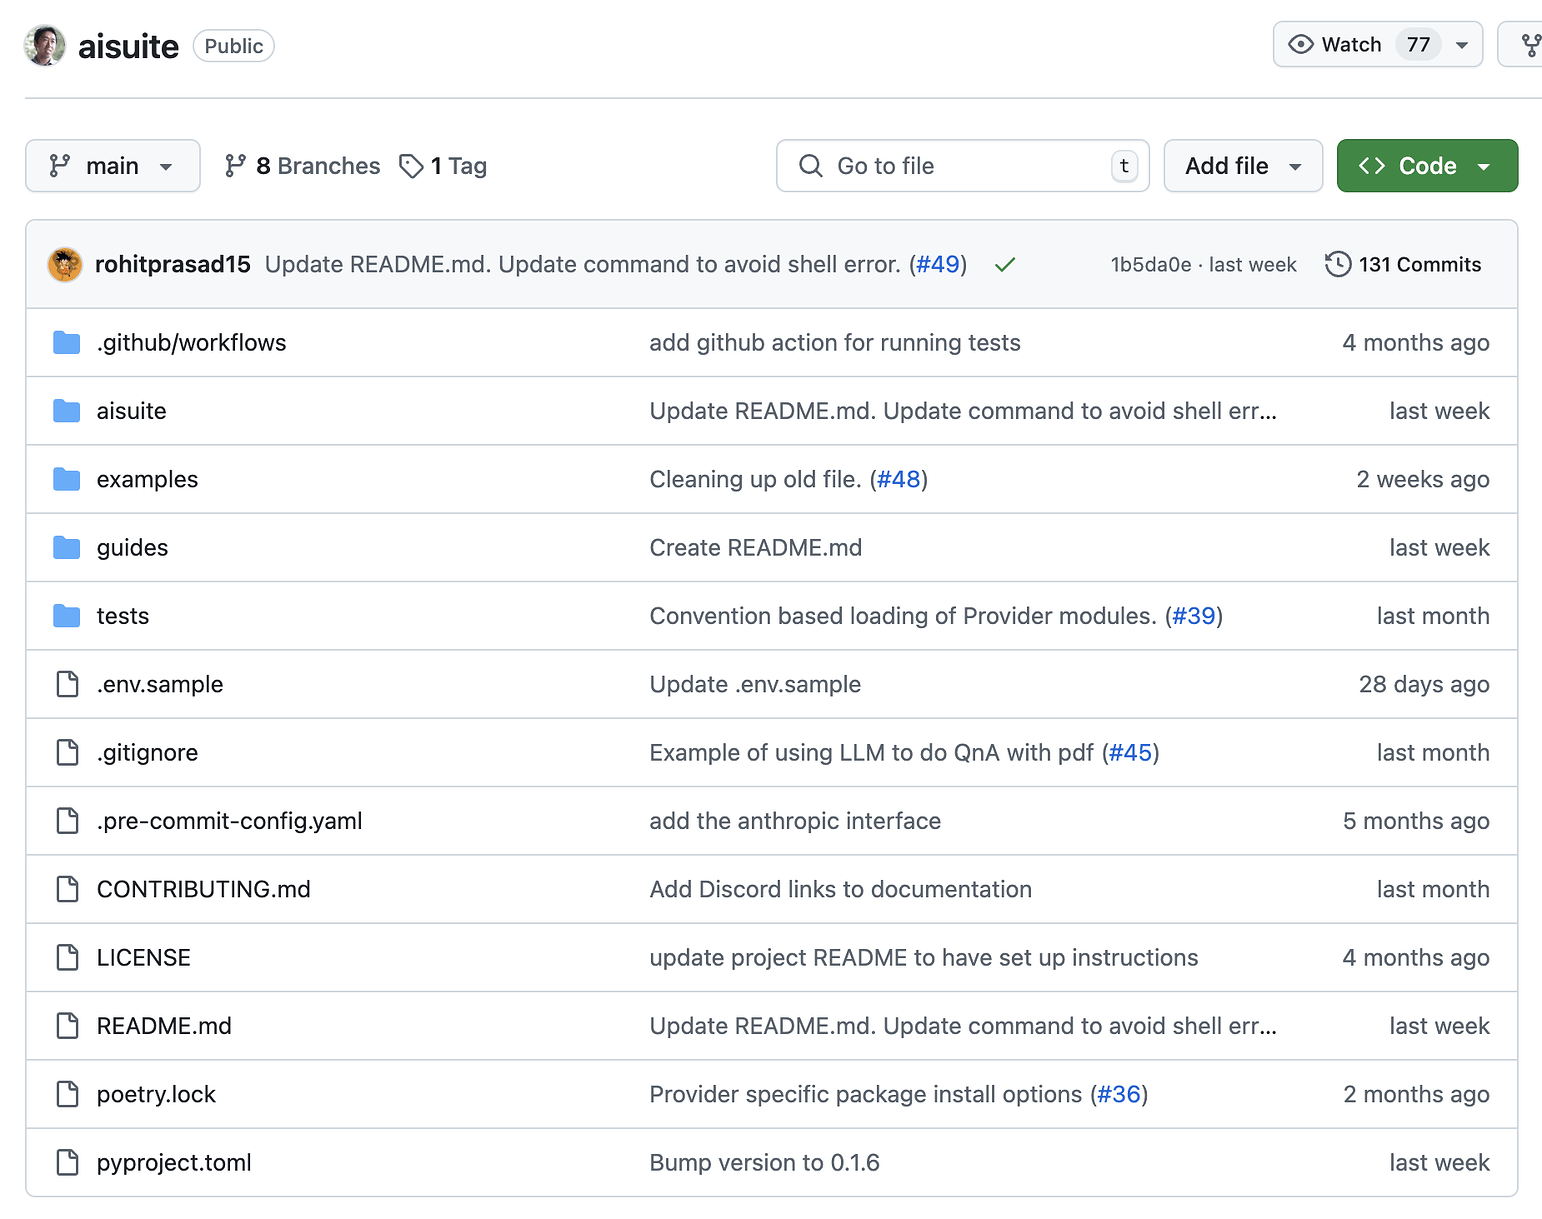This screenshot has width=1542, height=1219.
Task: Click the commits history clock icon
Action: (1337, 265)
